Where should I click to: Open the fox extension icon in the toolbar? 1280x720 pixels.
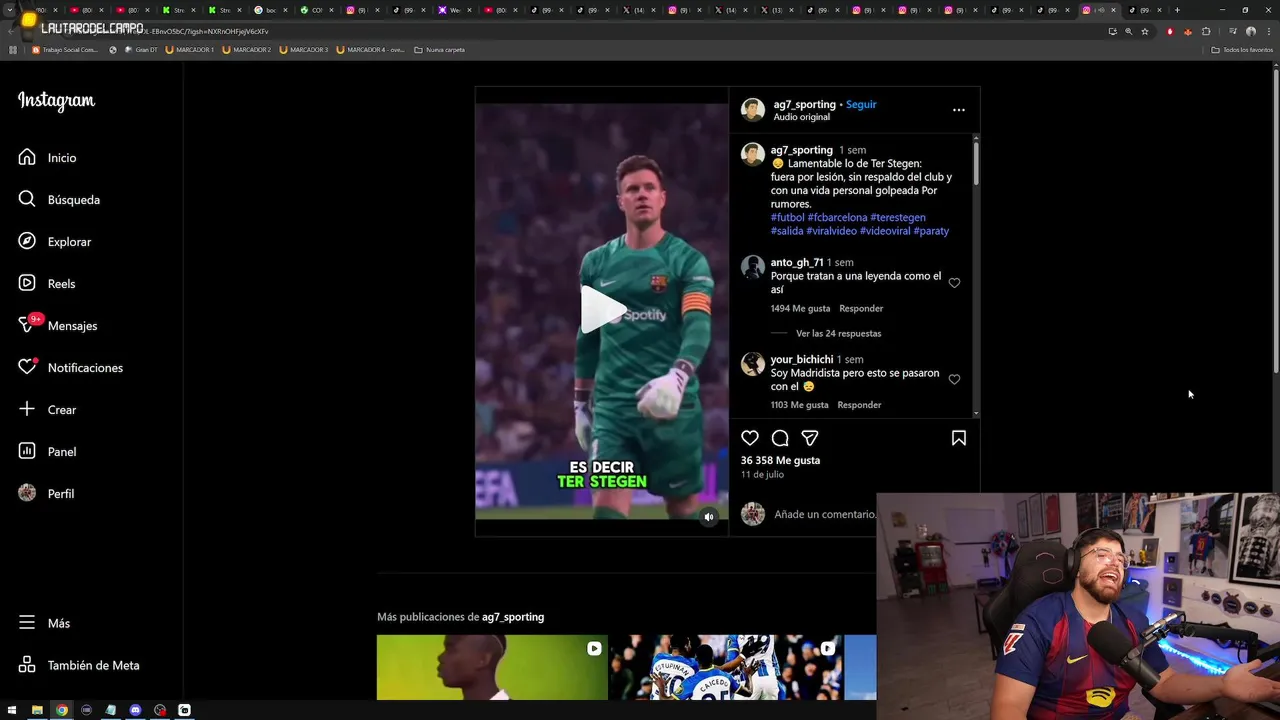click(x=1187, y=31)
